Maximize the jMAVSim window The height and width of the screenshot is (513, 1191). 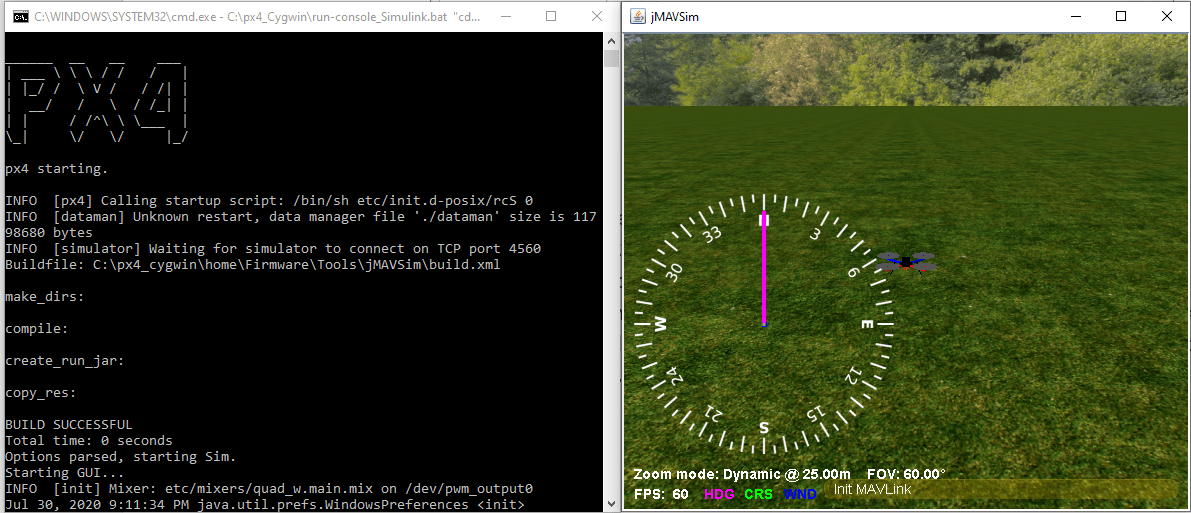(x=1121, y=17)
